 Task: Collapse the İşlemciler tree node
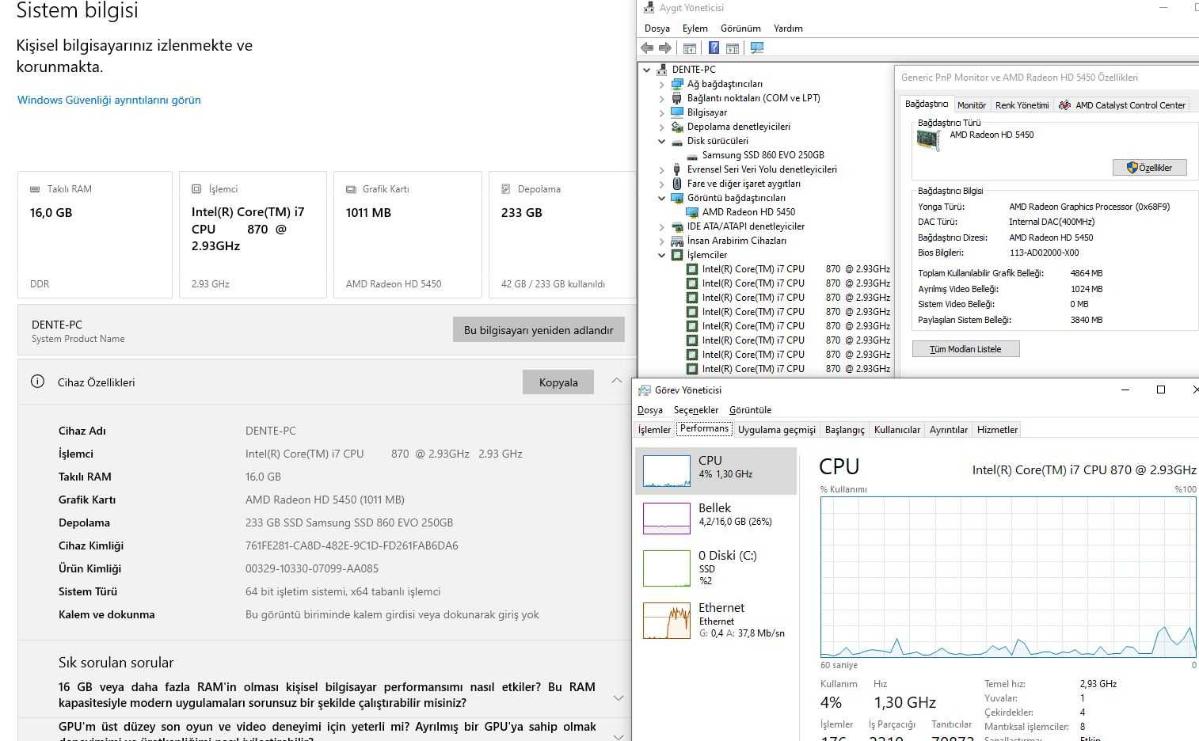coord(662,255)
